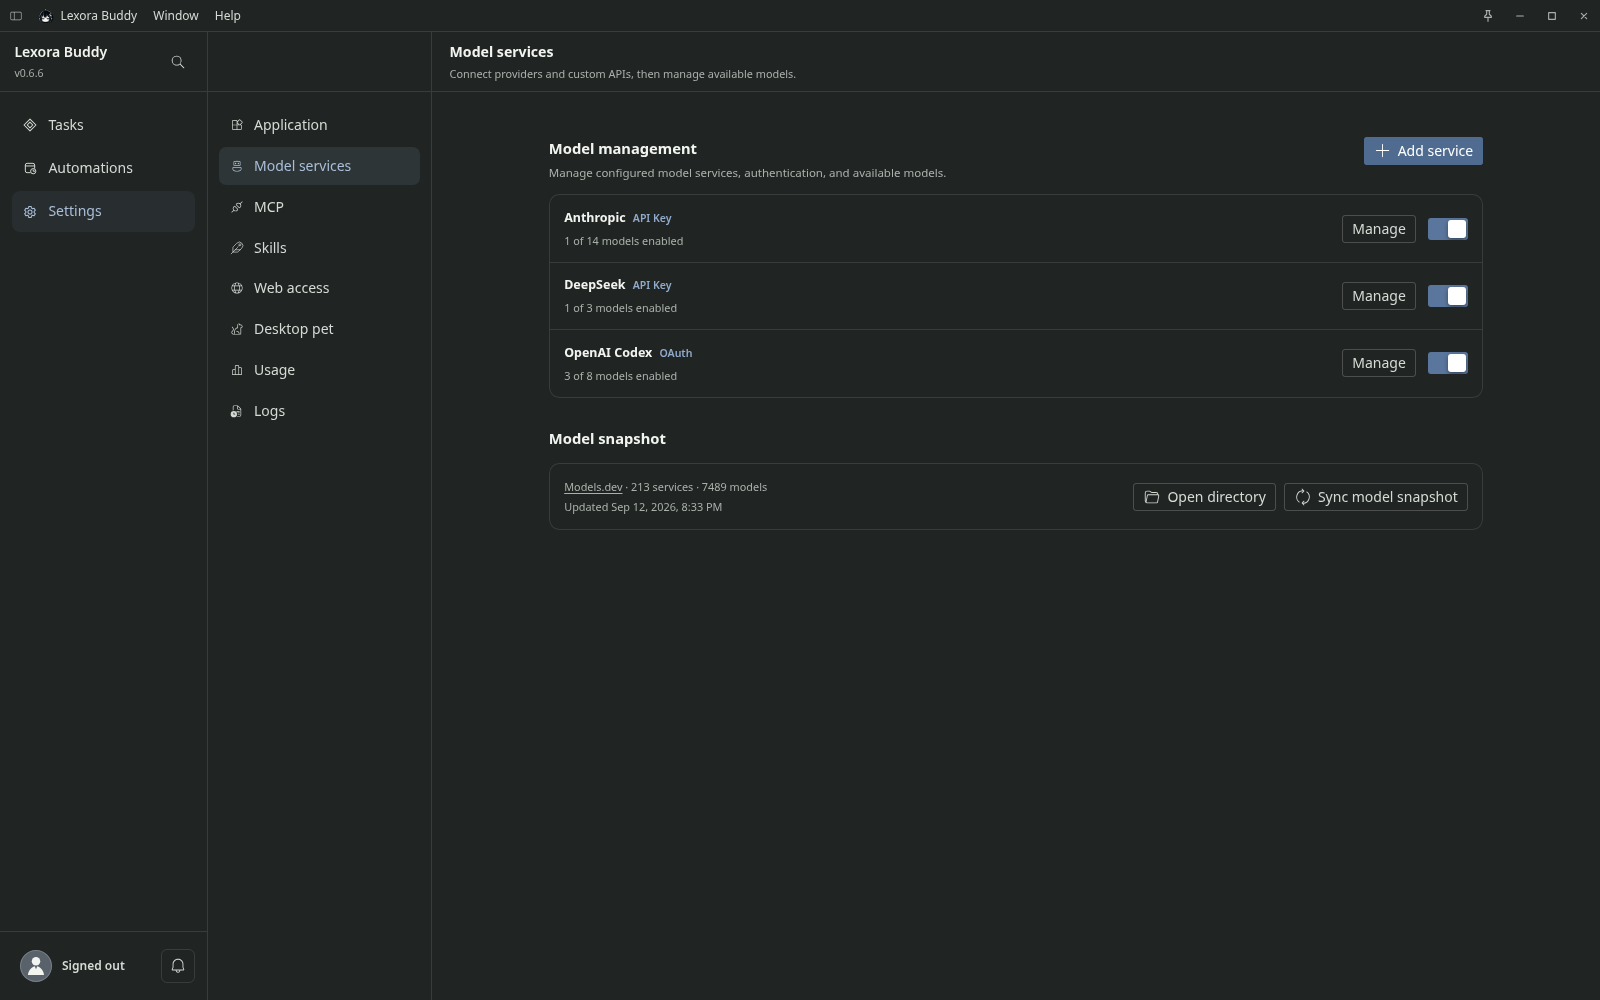1600x1000 pixels.
Task: Select Settings in the sidebar
Action: (x=103, y=211)
